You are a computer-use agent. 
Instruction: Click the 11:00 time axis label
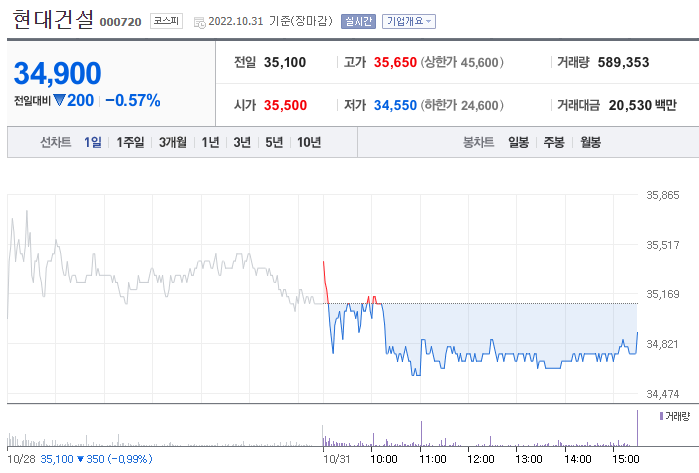(x=432, y=459)
